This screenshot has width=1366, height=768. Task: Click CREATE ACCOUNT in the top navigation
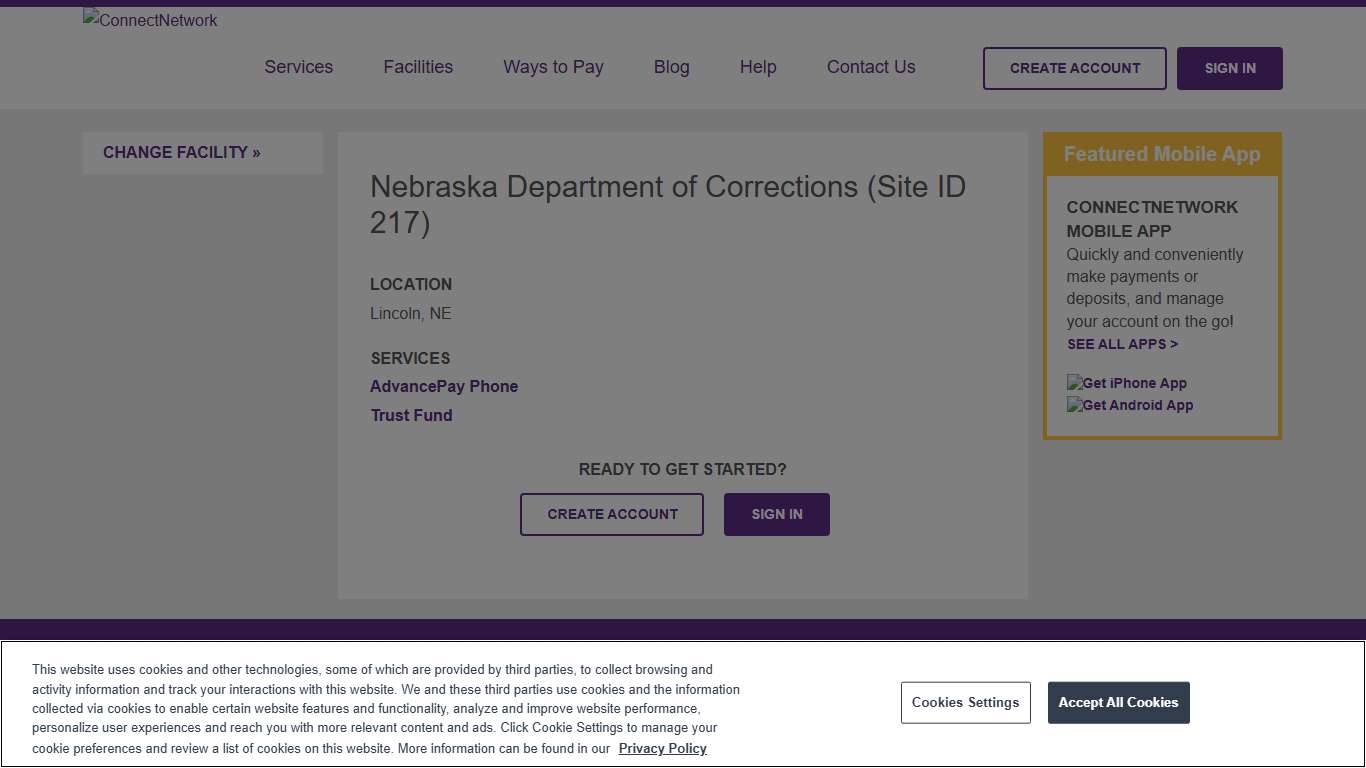tap(1074, 68)
